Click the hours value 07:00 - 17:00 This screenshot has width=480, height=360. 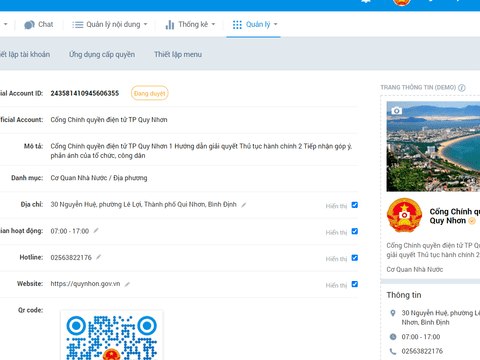70,231
